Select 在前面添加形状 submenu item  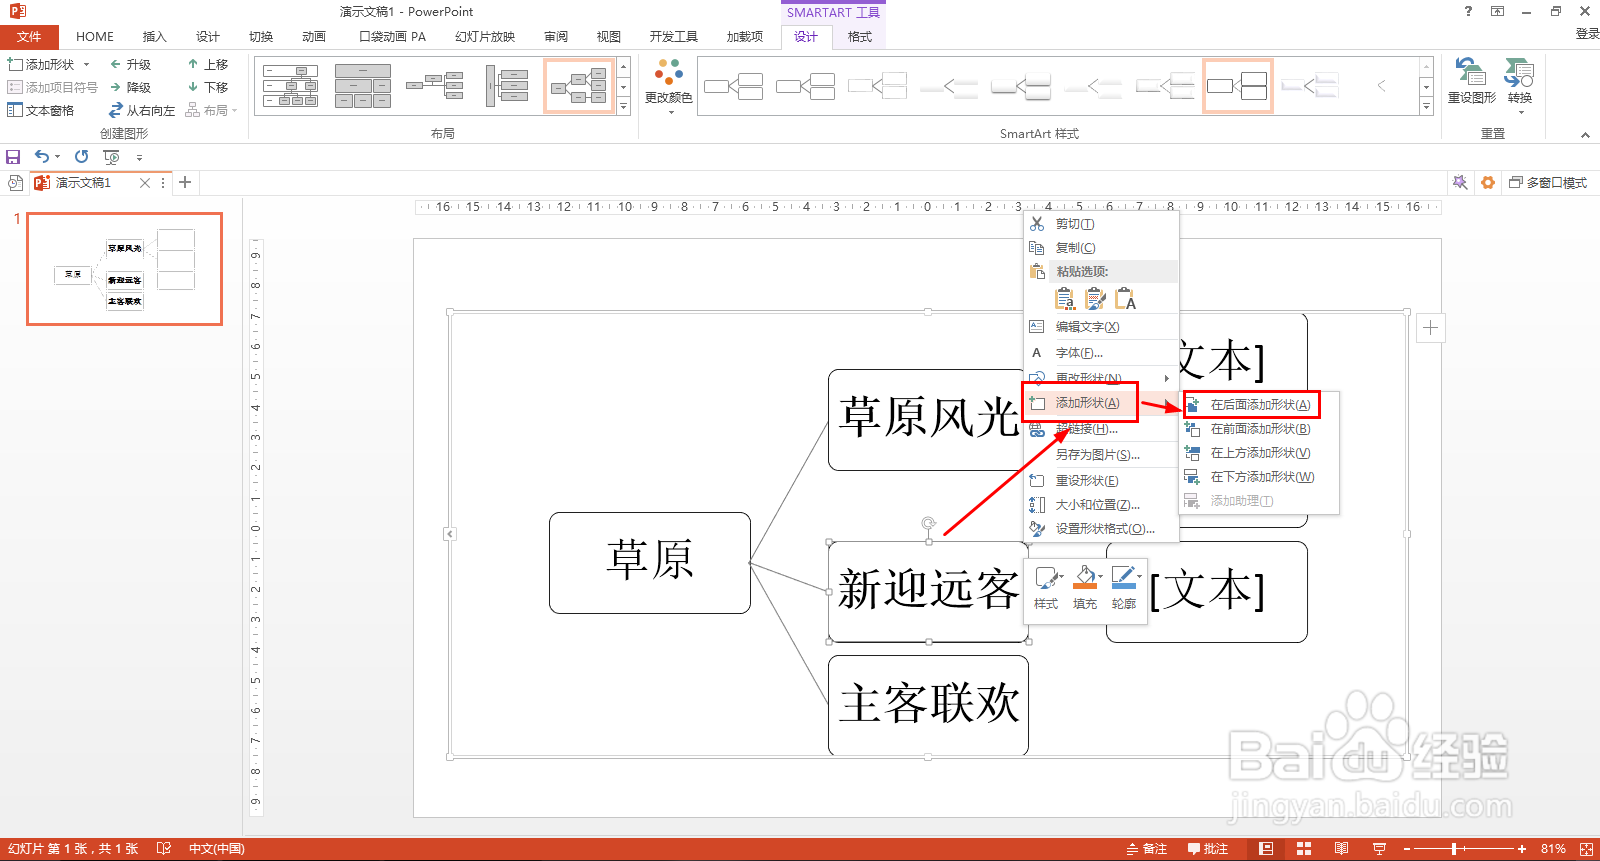tap(1259, 429)
